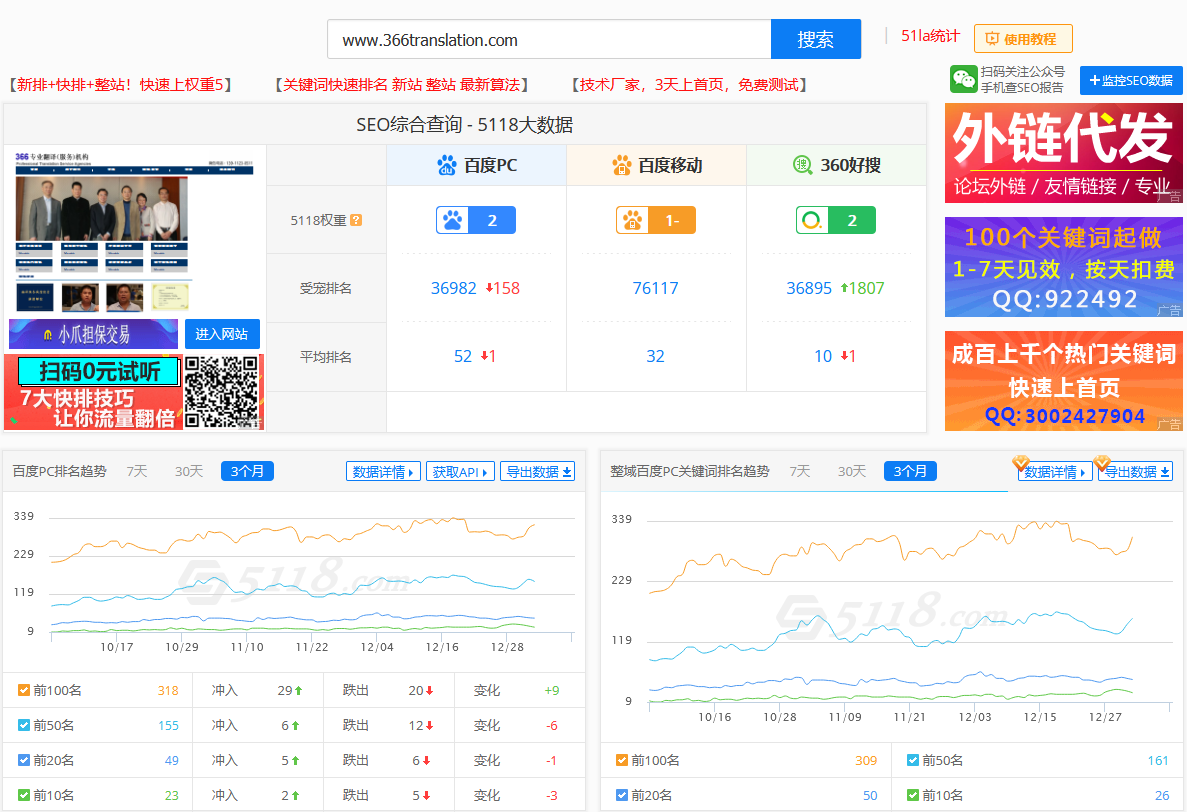This screenshot has height=812, width=1187.
Task: Select 30天 tab in 百度PC排名趋势
Action: (189, 471)
